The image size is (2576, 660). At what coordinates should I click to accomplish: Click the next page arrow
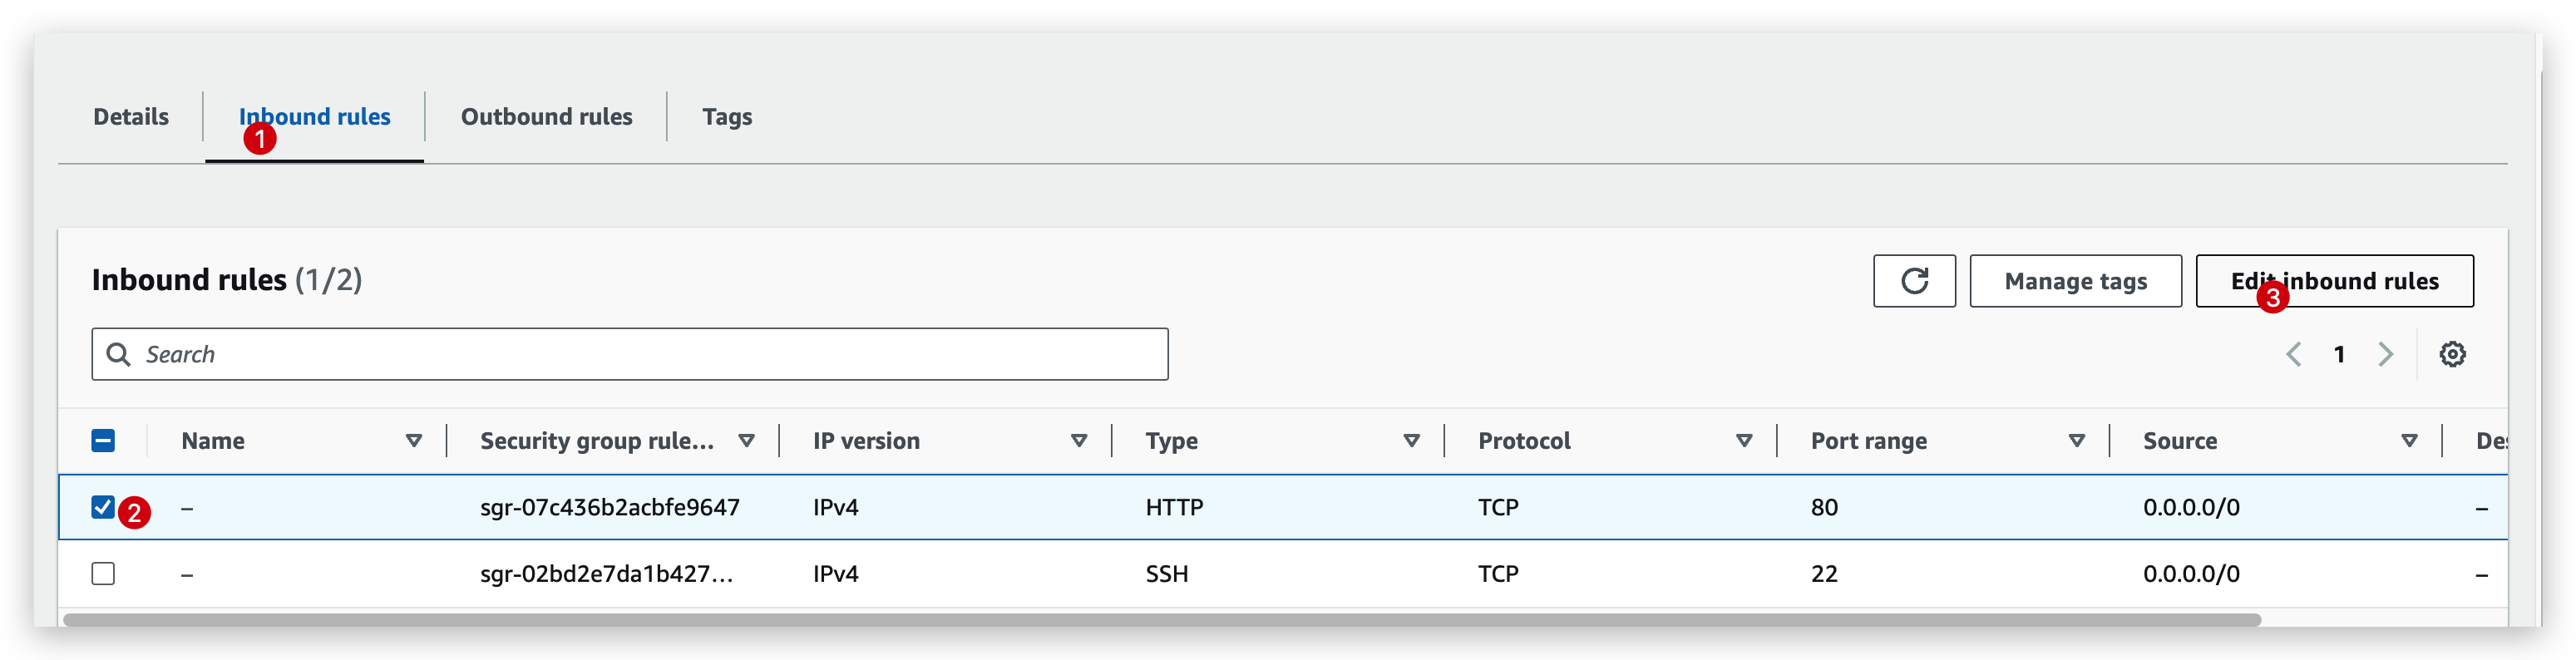2386,354
